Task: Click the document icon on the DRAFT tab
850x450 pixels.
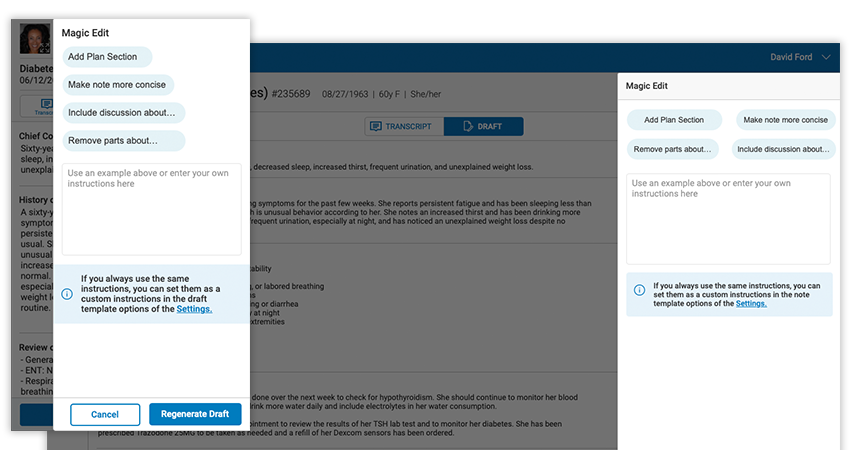Action: click(466, 127)
